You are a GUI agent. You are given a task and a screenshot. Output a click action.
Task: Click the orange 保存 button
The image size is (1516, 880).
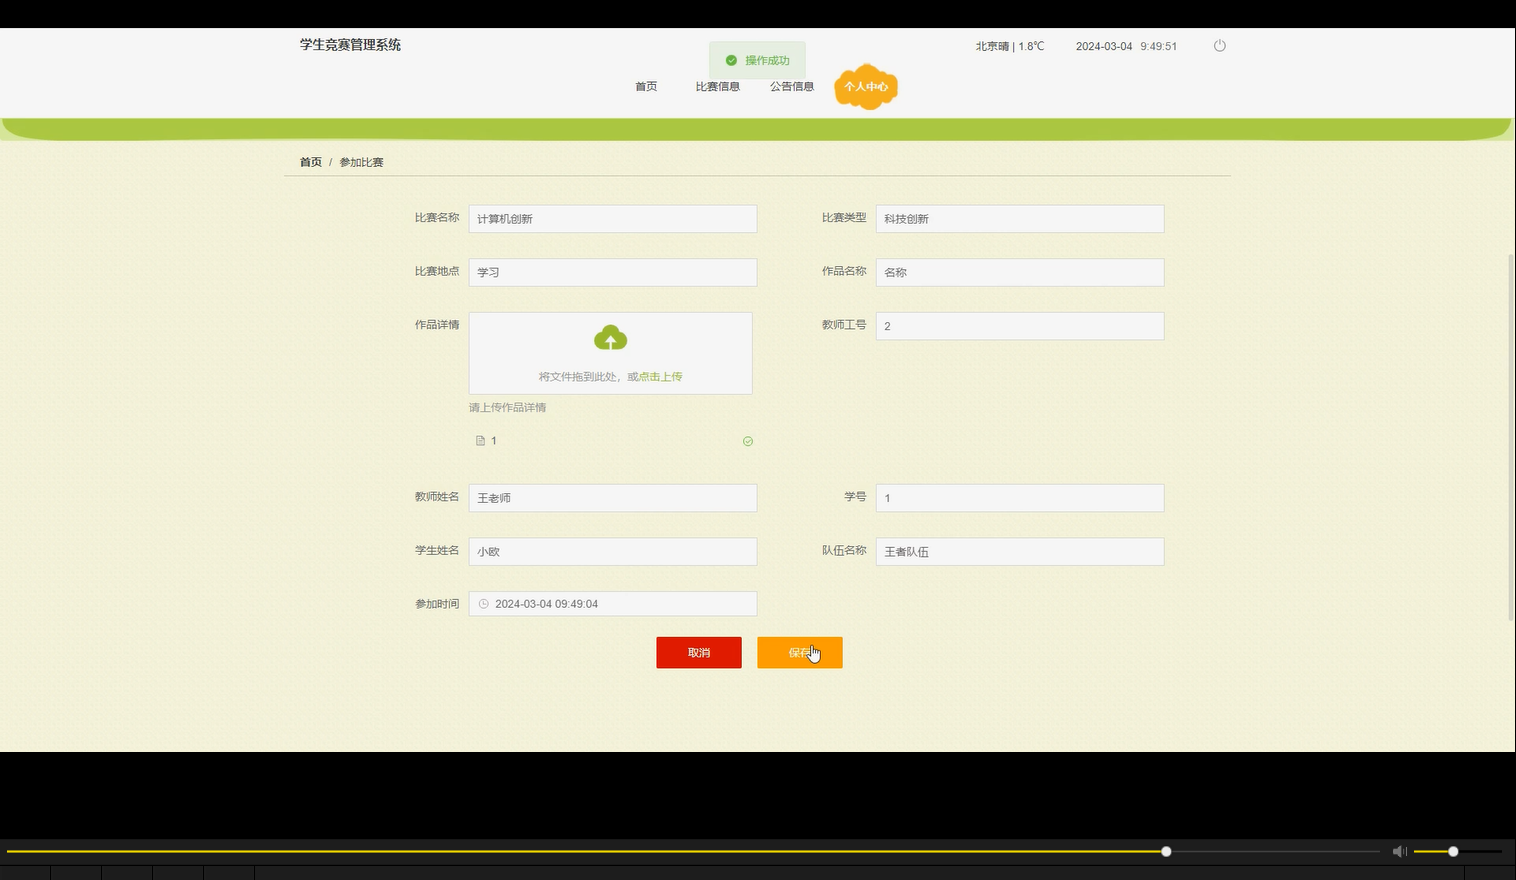(x=799, y=652)
